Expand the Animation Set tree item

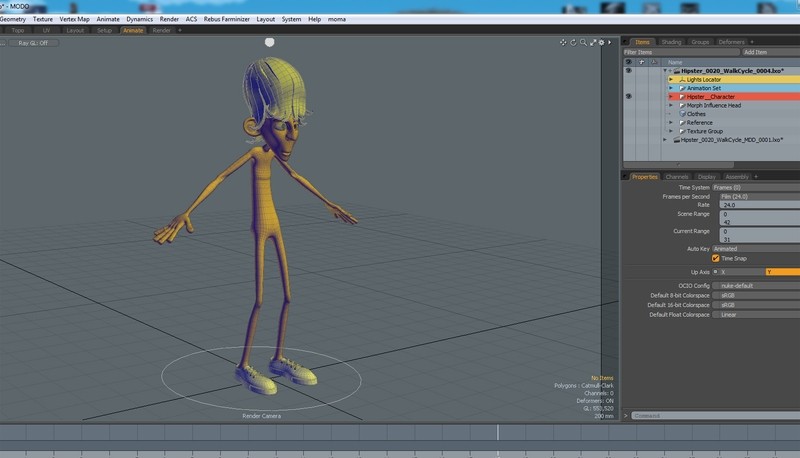[671, 88]
